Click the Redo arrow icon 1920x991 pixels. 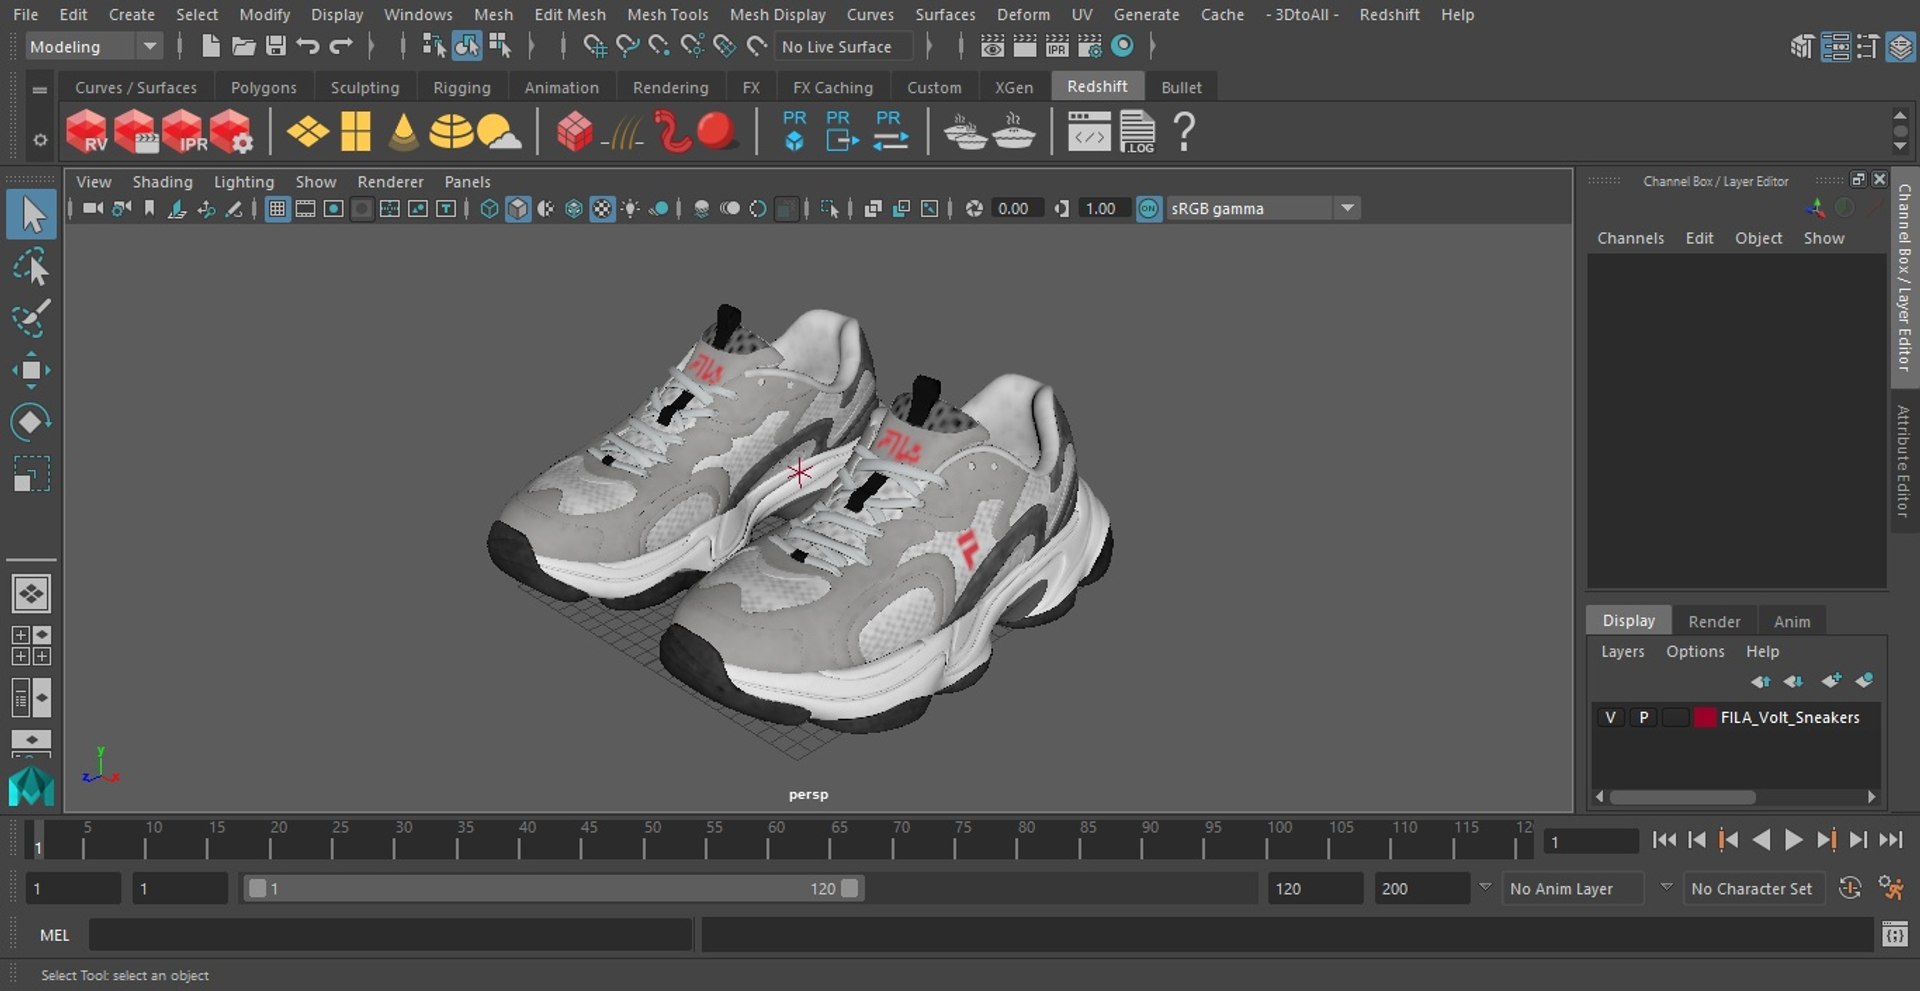(x=341, y=46)
